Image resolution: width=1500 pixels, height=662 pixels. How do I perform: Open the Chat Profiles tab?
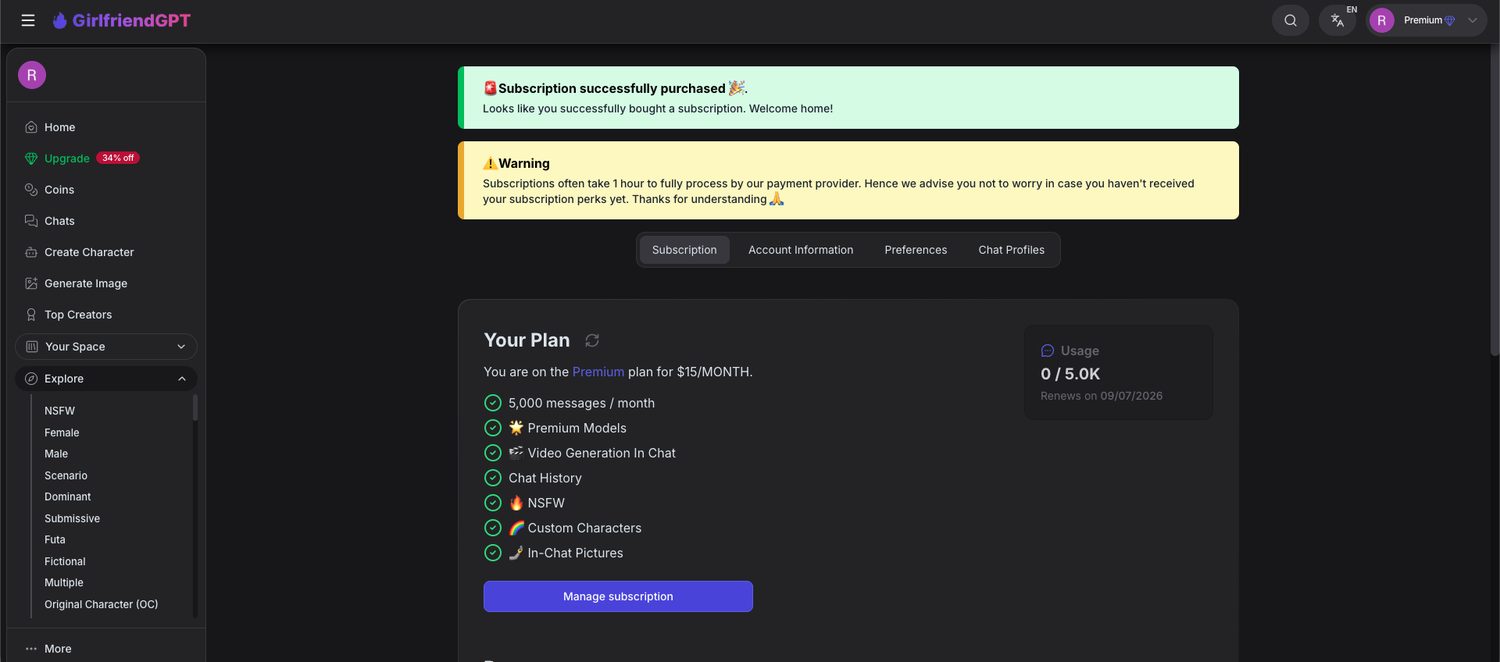pos(1011,250)
